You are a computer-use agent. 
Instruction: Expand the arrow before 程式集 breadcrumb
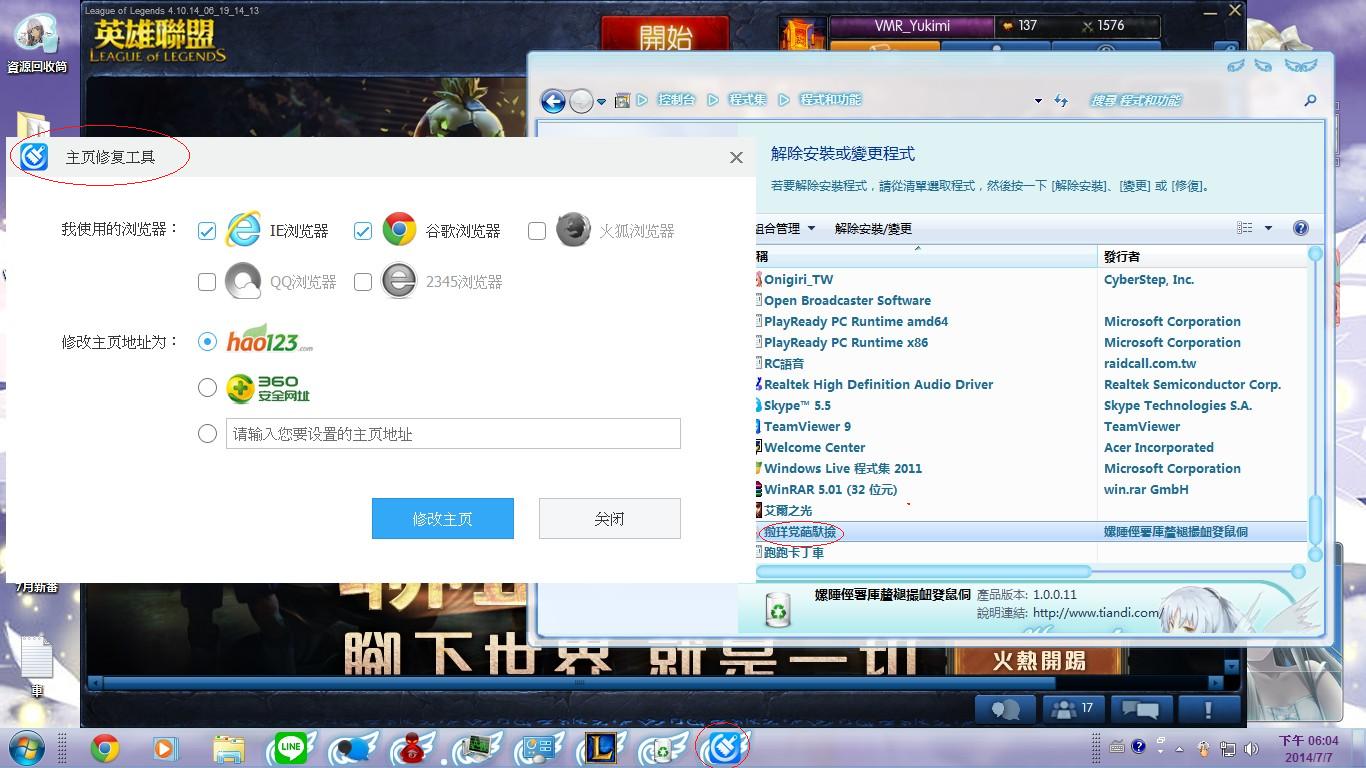point(713,100)
